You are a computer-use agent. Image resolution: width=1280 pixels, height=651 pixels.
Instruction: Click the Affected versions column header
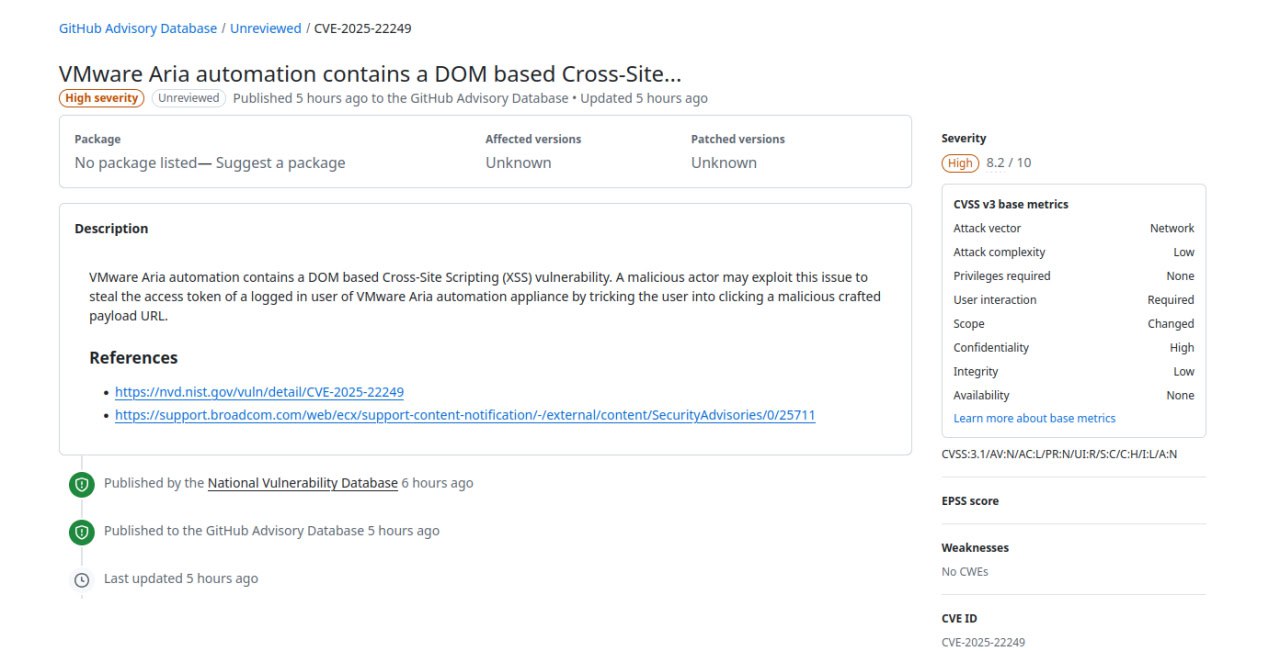point(533,139)
